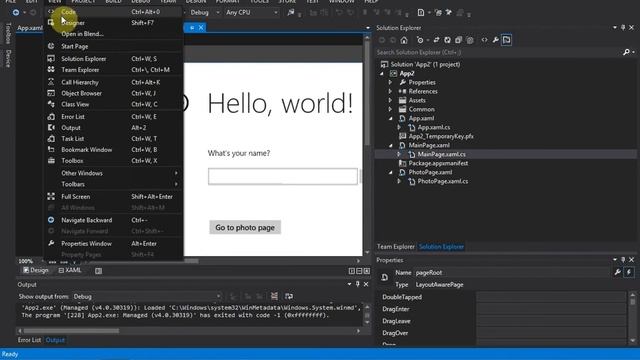Switch to XAML tab
The width and height of the screenshot is (640, 360).
coord(69,270)
